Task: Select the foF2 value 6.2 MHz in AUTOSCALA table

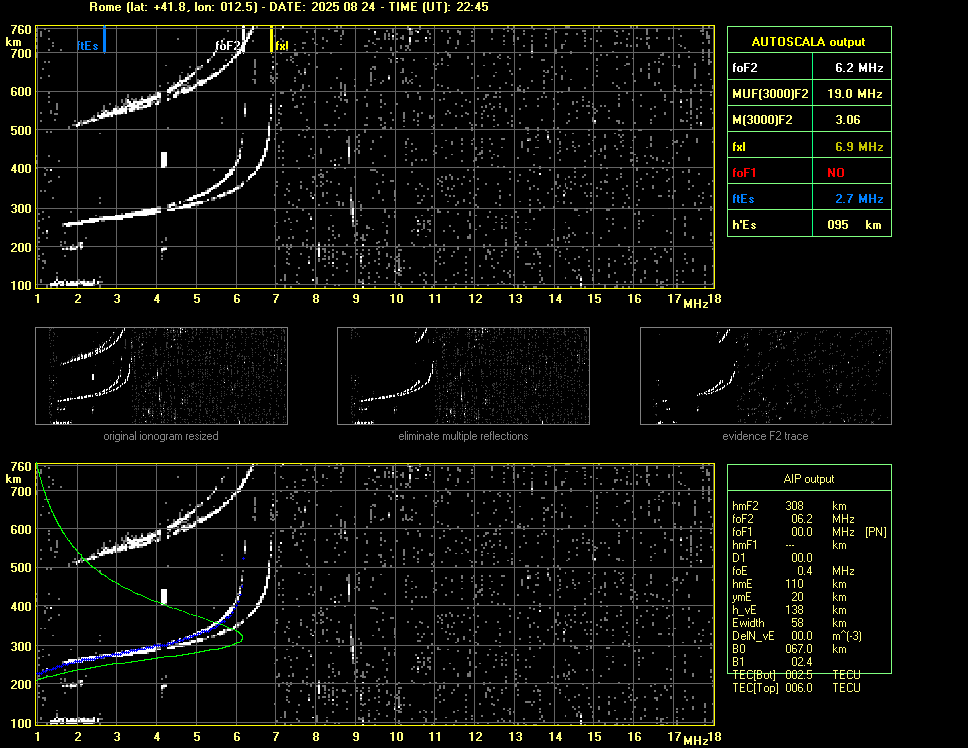Action: click(x=859, y=68)
